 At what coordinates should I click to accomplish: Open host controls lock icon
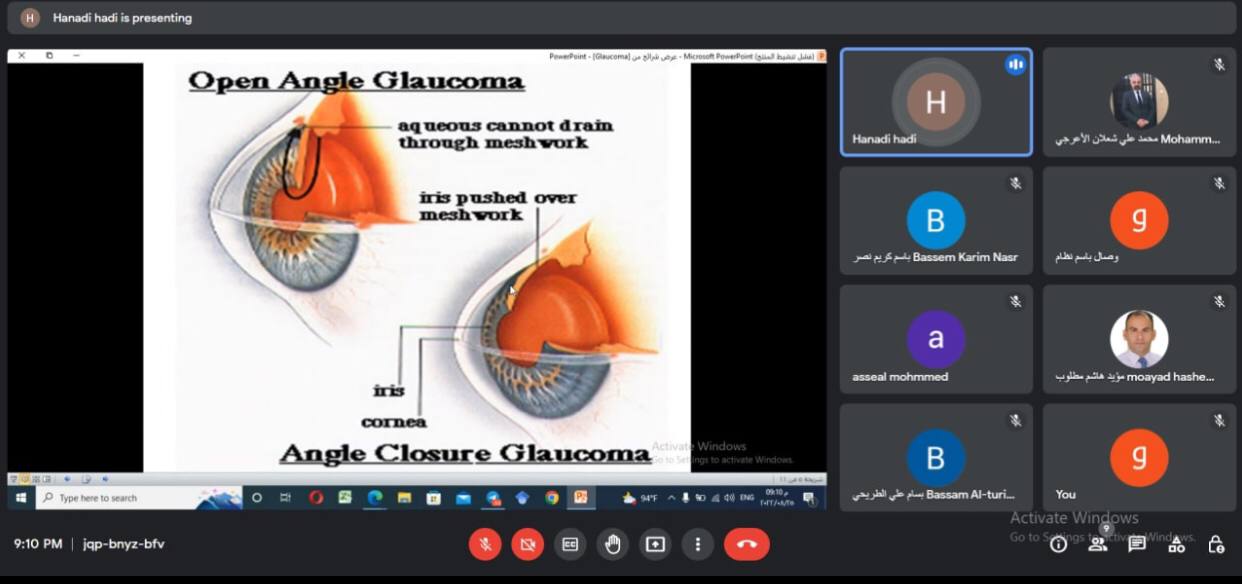click(x=1216, y=544)
